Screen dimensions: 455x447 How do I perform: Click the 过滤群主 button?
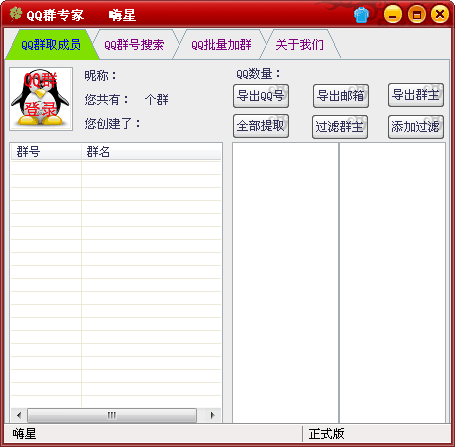pos(340,127)
